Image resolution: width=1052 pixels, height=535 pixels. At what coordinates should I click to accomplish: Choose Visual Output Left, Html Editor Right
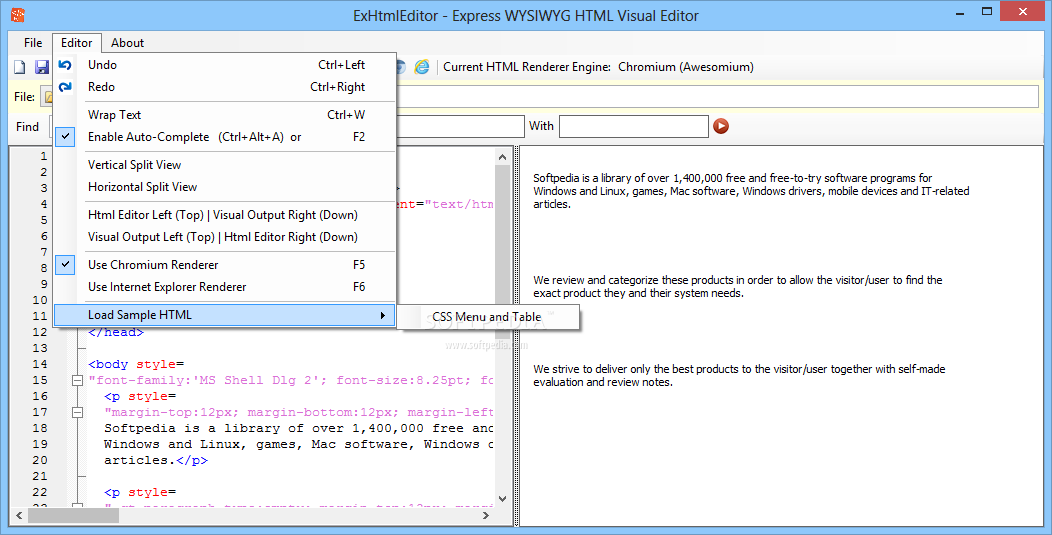click(x=225, y=237)
